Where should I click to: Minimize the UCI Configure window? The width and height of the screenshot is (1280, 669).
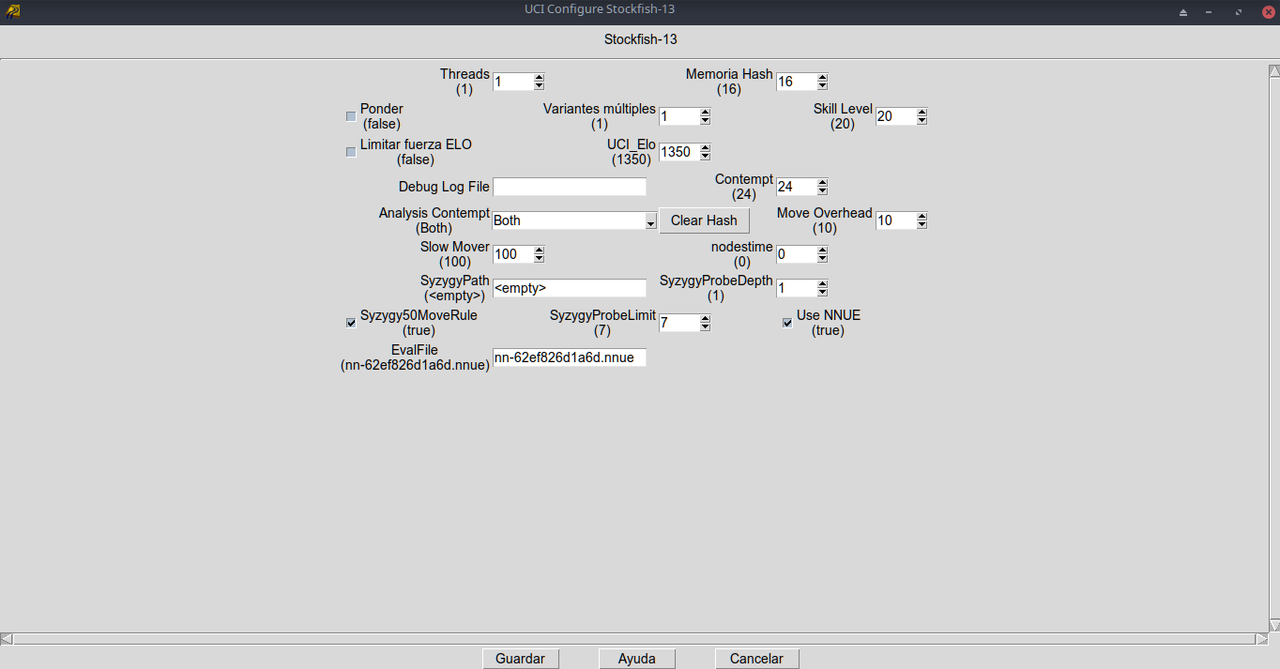click(1210, 12)
